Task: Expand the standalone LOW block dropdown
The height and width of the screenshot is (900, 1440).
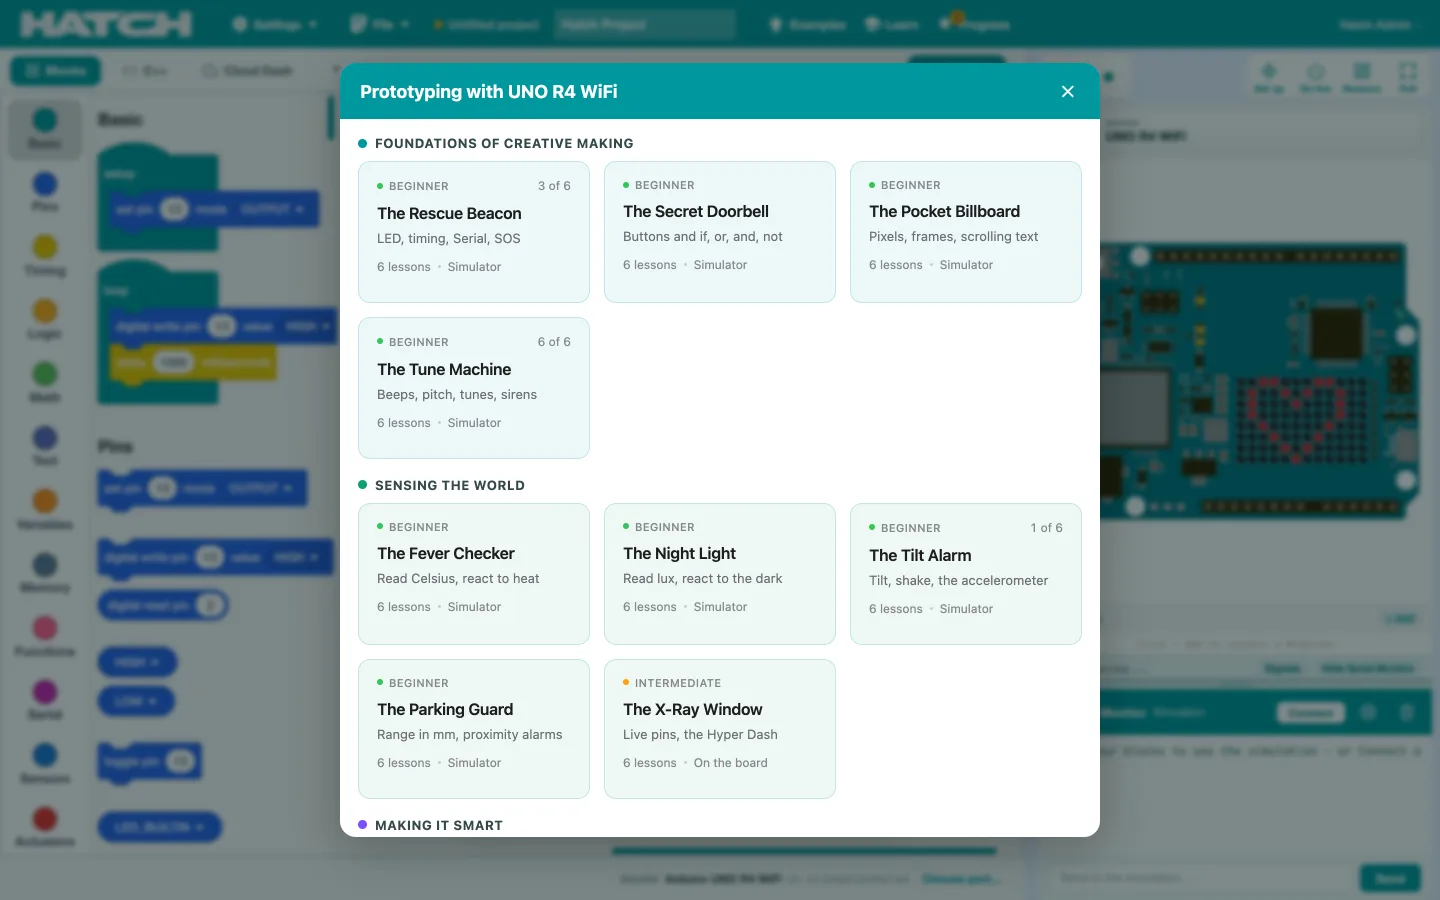Action: click(x=136, y=701)
